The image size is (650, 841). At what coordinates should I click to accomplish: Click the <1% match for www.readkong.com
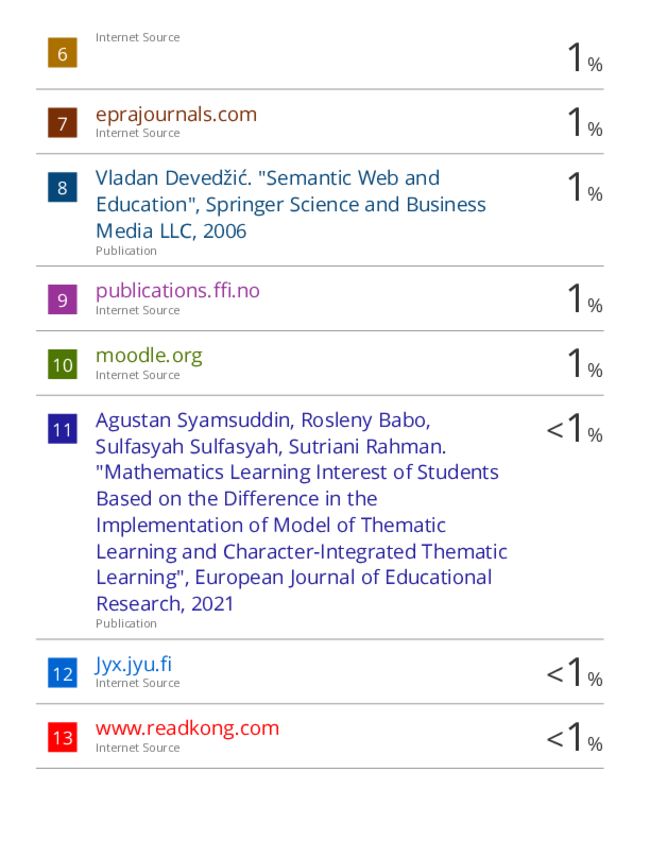(x=574, y=736)
